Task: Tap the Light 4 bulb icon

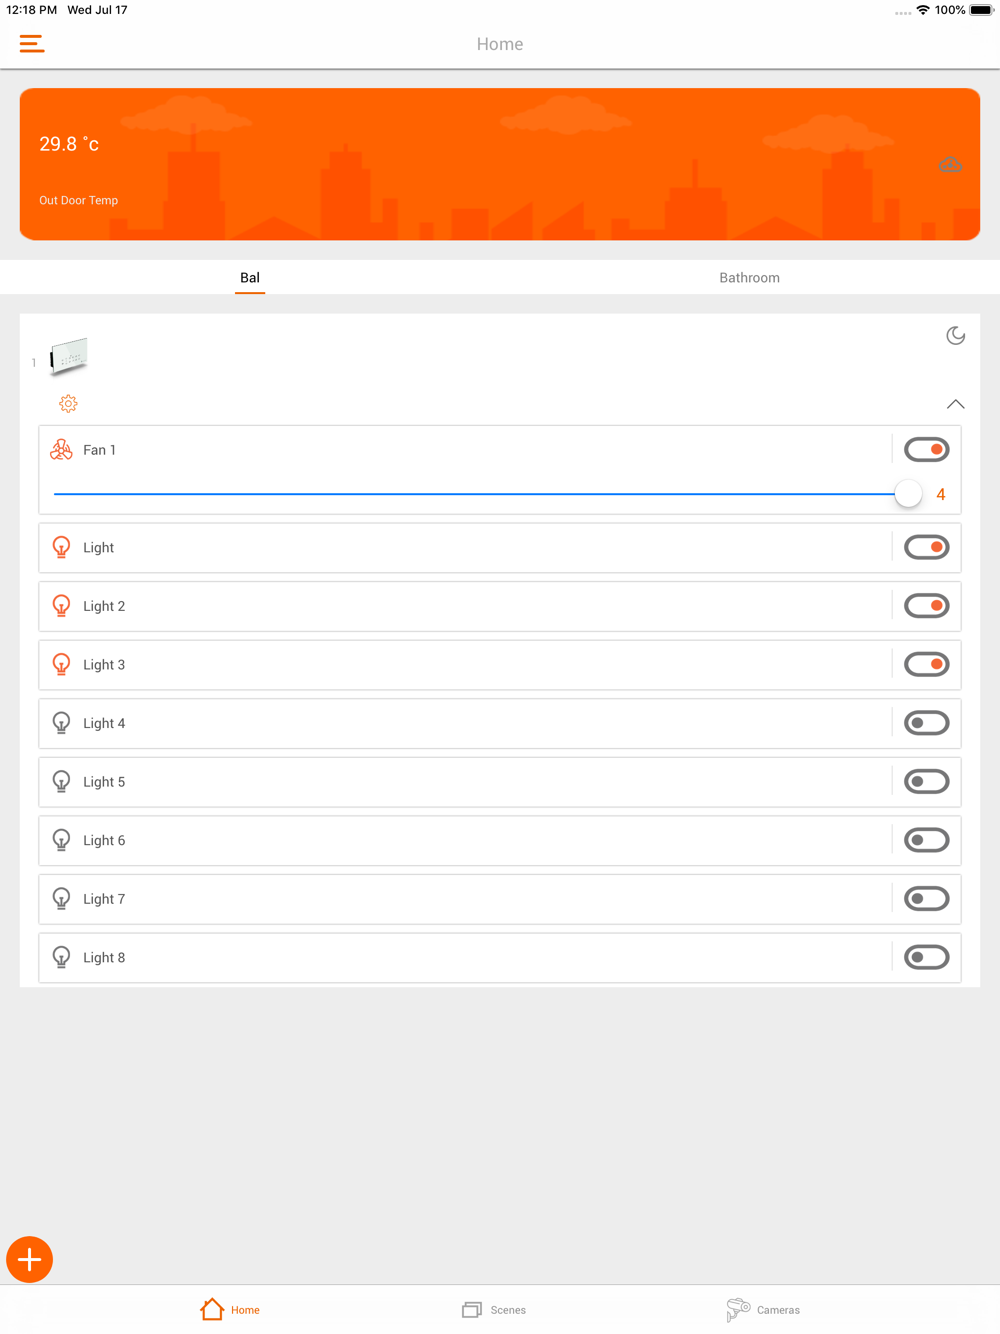Action: point(61,723)
